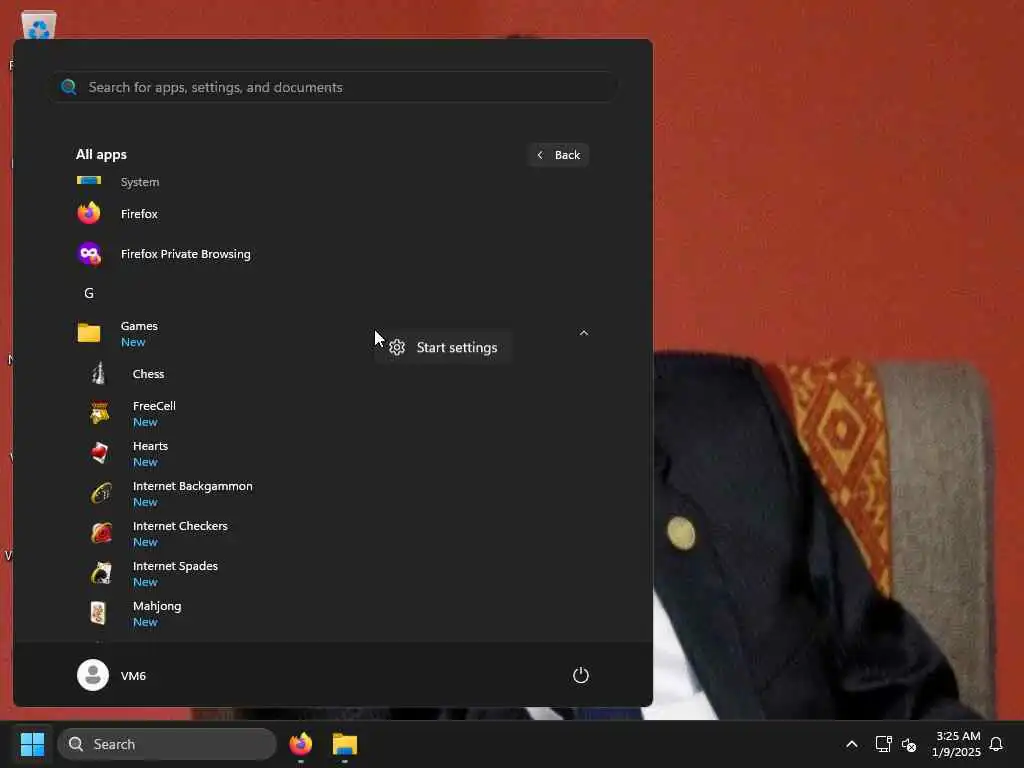Open File Explorer from the taskbar
Screen dimensions: 1024x768
point(345,744)
